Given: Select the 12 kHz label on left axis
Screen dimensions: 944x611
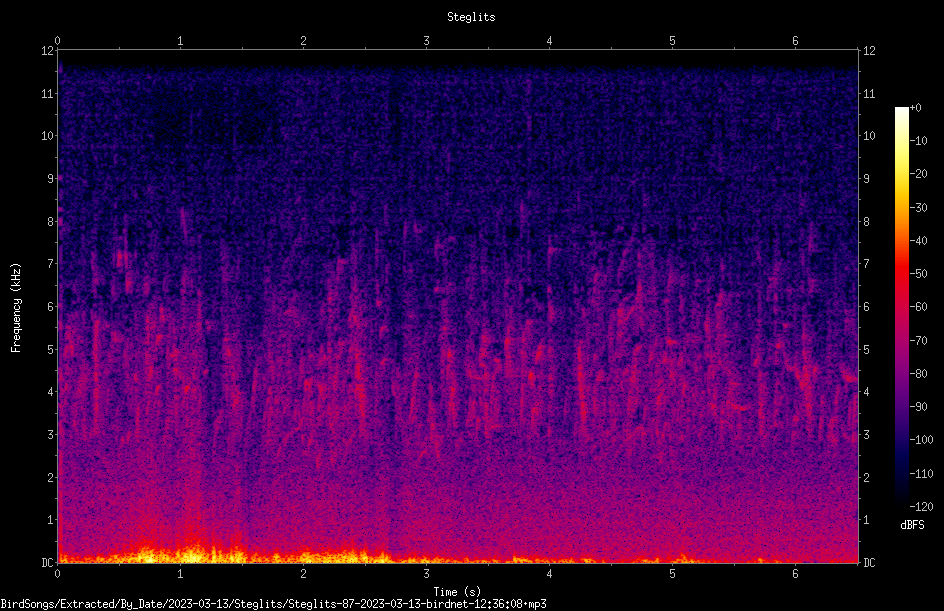Looking at the screenshot, I should point(48,51).
